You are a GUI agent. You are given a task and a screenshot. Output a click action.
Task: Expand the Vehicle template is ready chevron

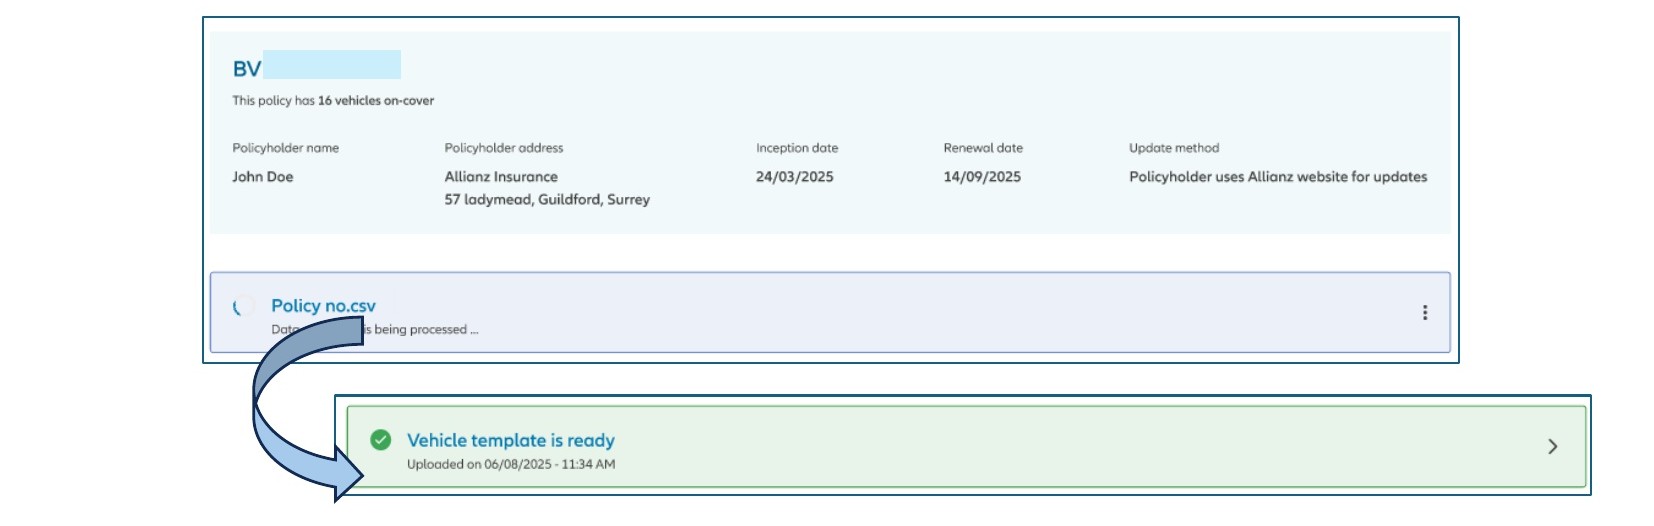click(1552, 446)
